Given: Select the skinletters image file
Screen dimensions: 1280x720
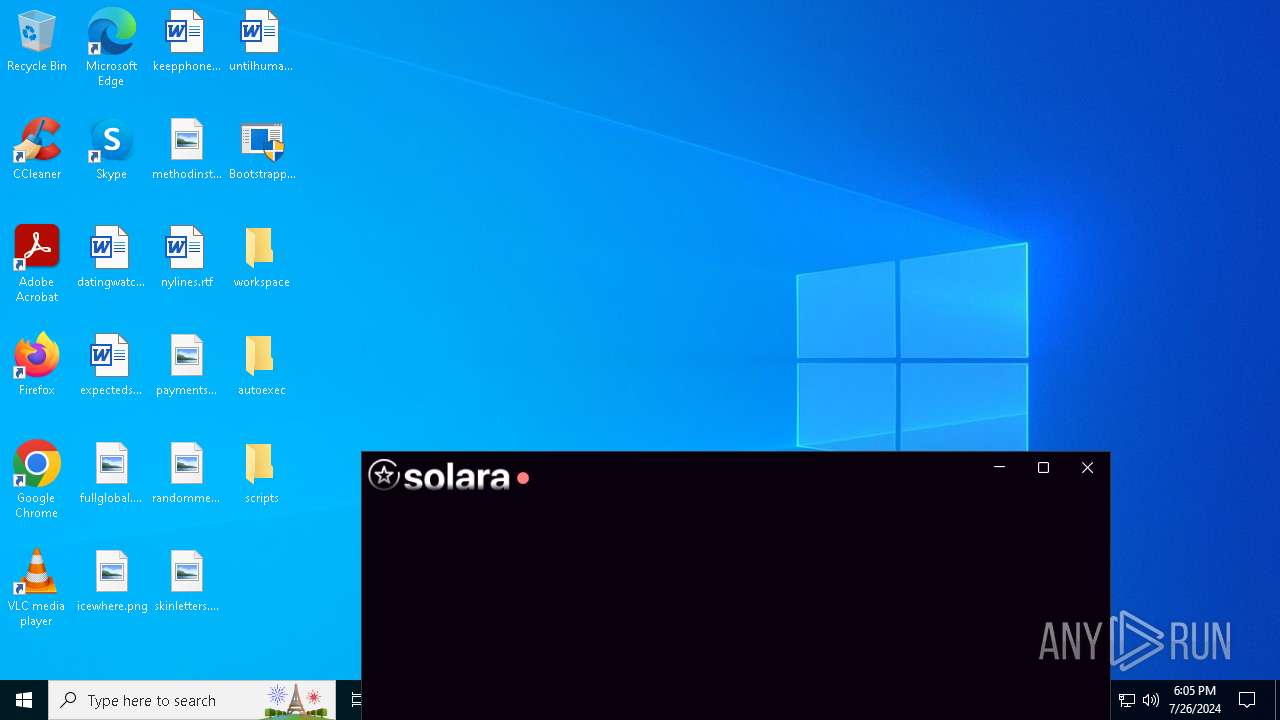Looking at the screenshot, I should 186,581.
